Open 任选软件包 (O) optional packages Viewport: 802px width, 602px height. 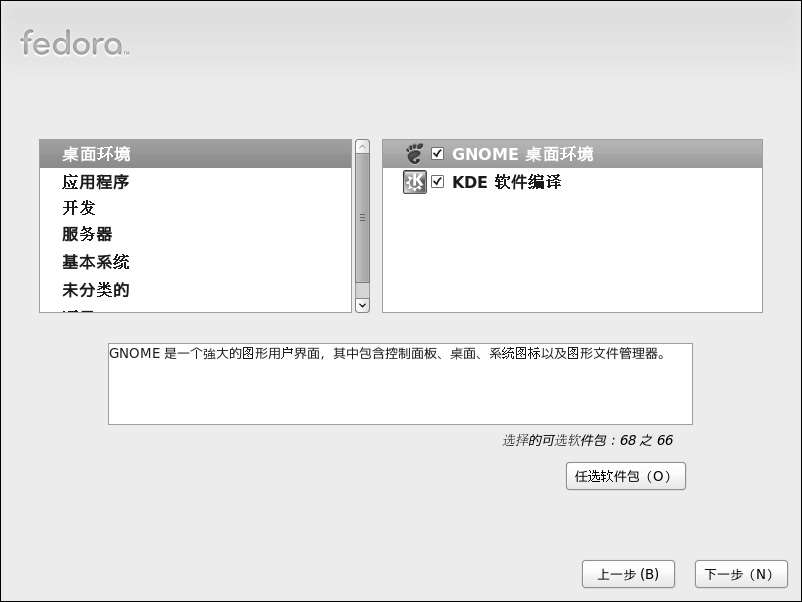click(626, 476)
